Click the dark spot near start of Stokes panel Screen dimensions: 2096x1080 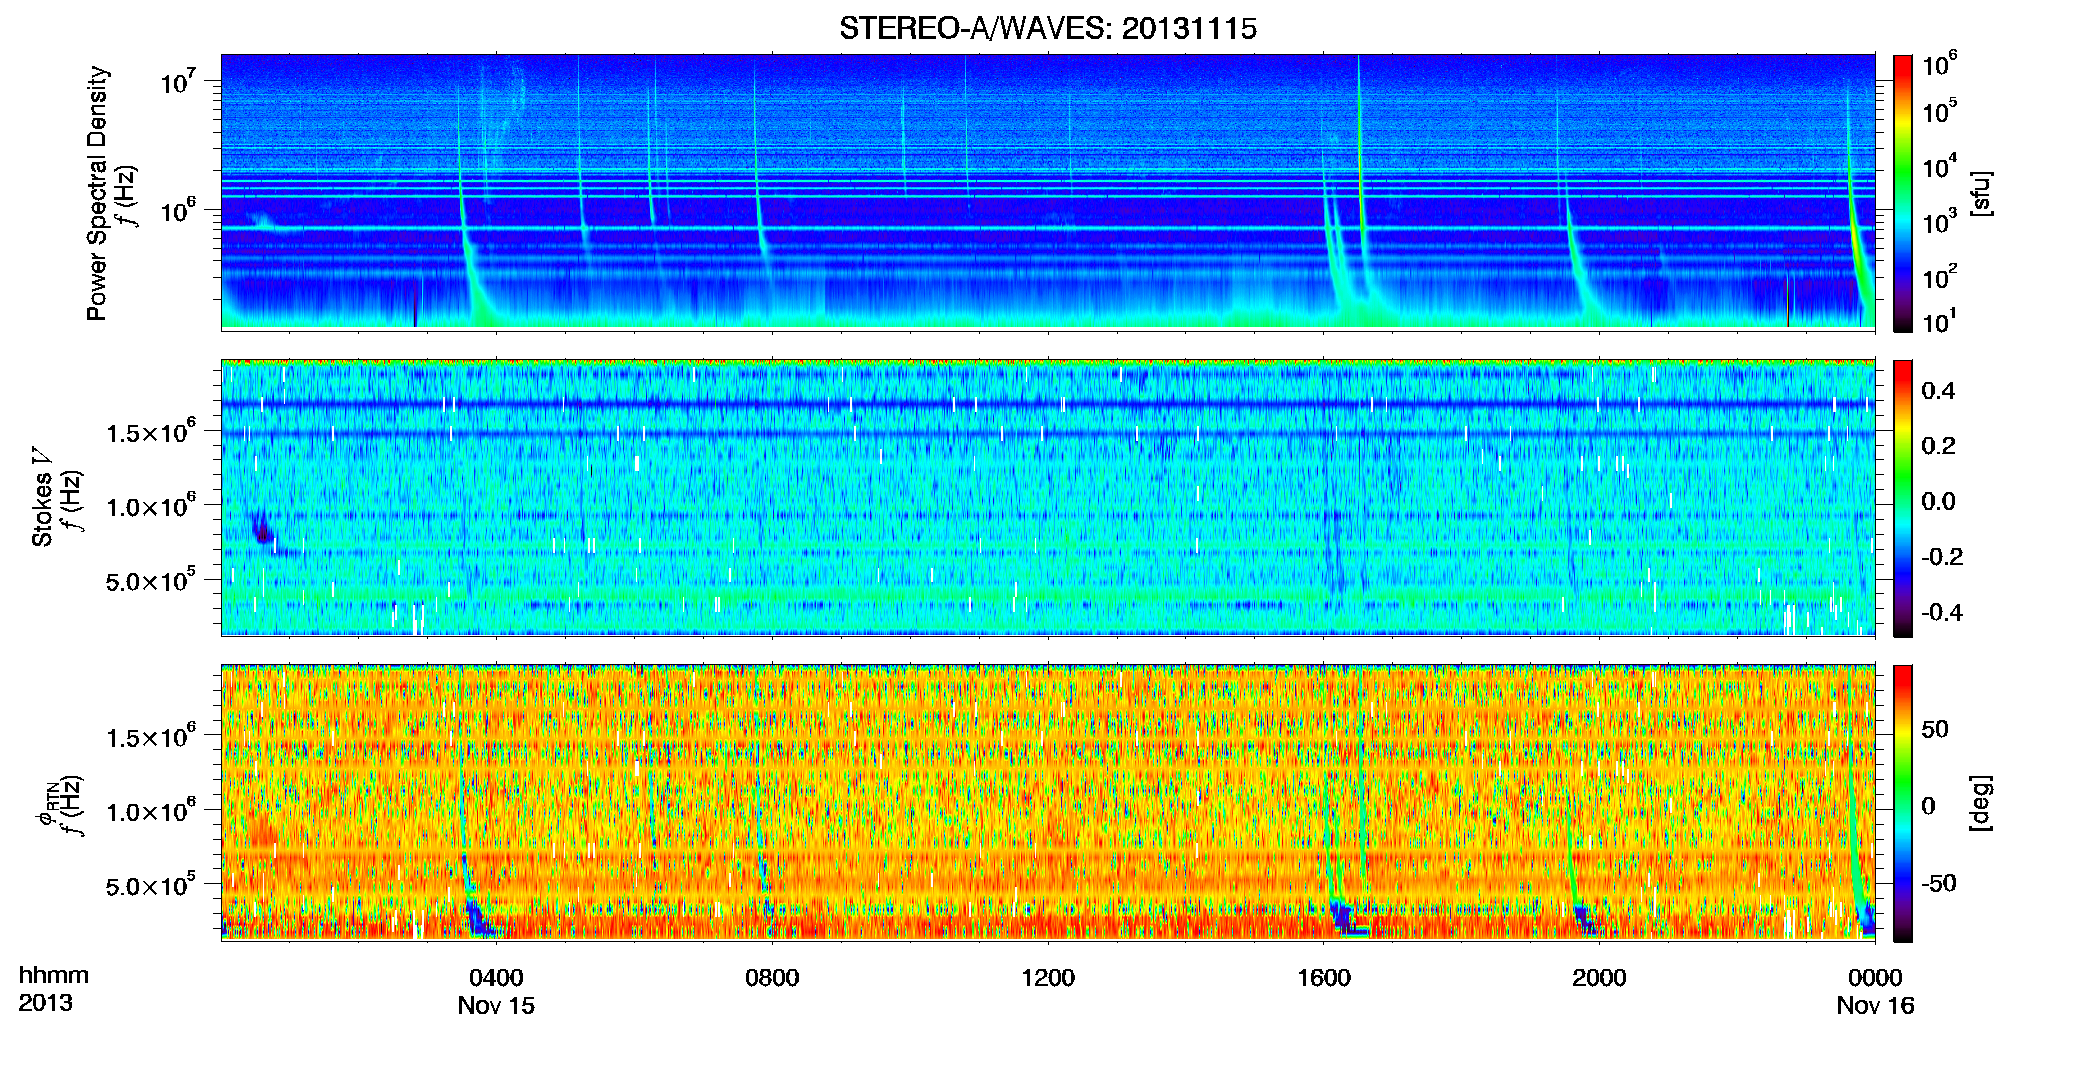(263, 532)
